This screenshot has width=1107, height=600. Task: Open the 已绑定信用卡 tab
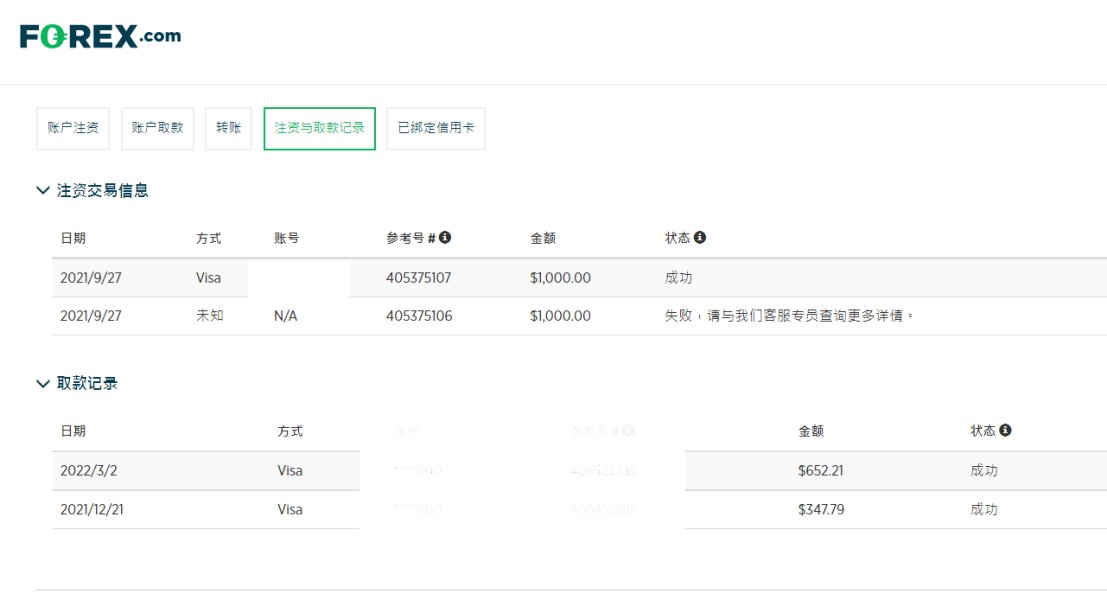pos(435,128)
